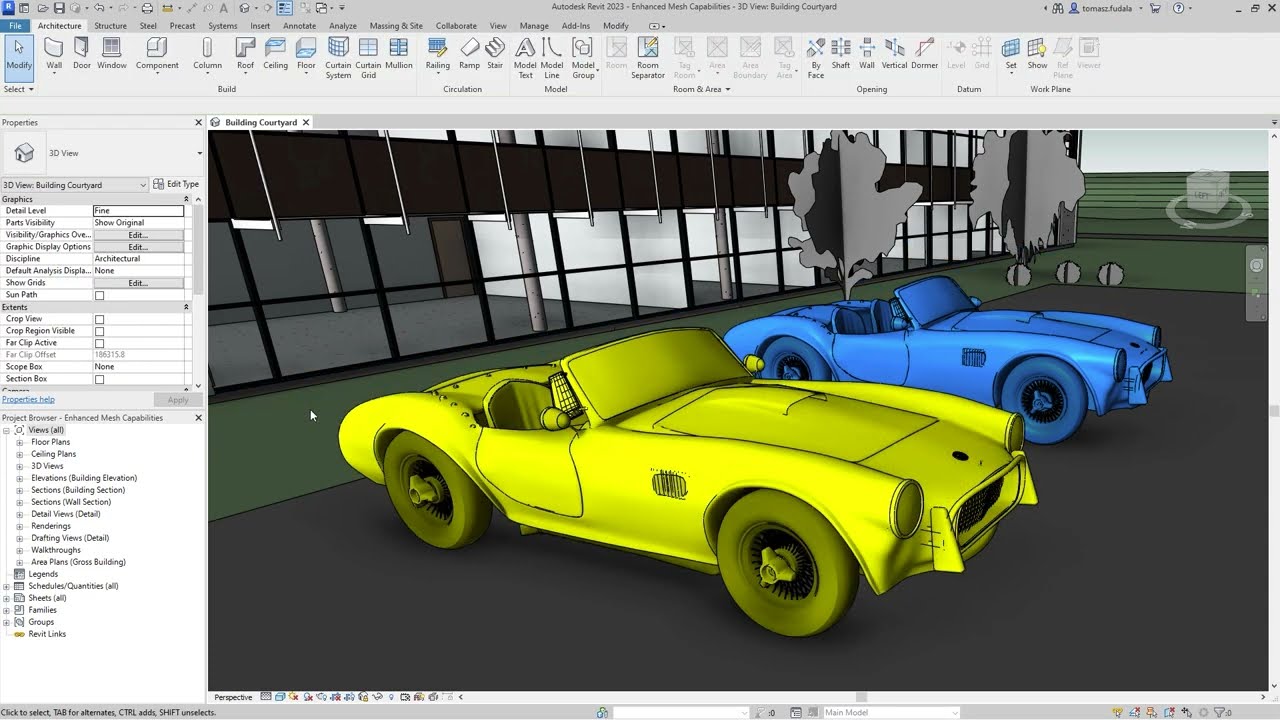Image resolution: width=1280 pixels, height=720 pixels.
Task: Toggle the Section Box checkbox
Action: point(99,379)
